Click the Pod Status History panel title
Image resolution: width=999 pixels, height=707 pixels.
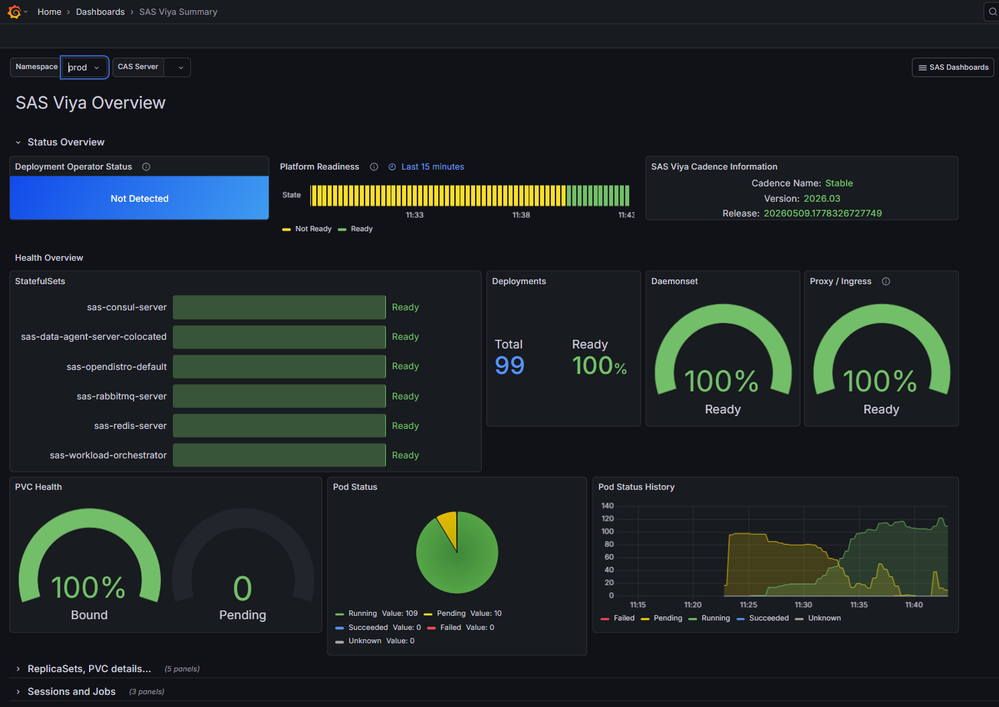click(x=636, y=487)
